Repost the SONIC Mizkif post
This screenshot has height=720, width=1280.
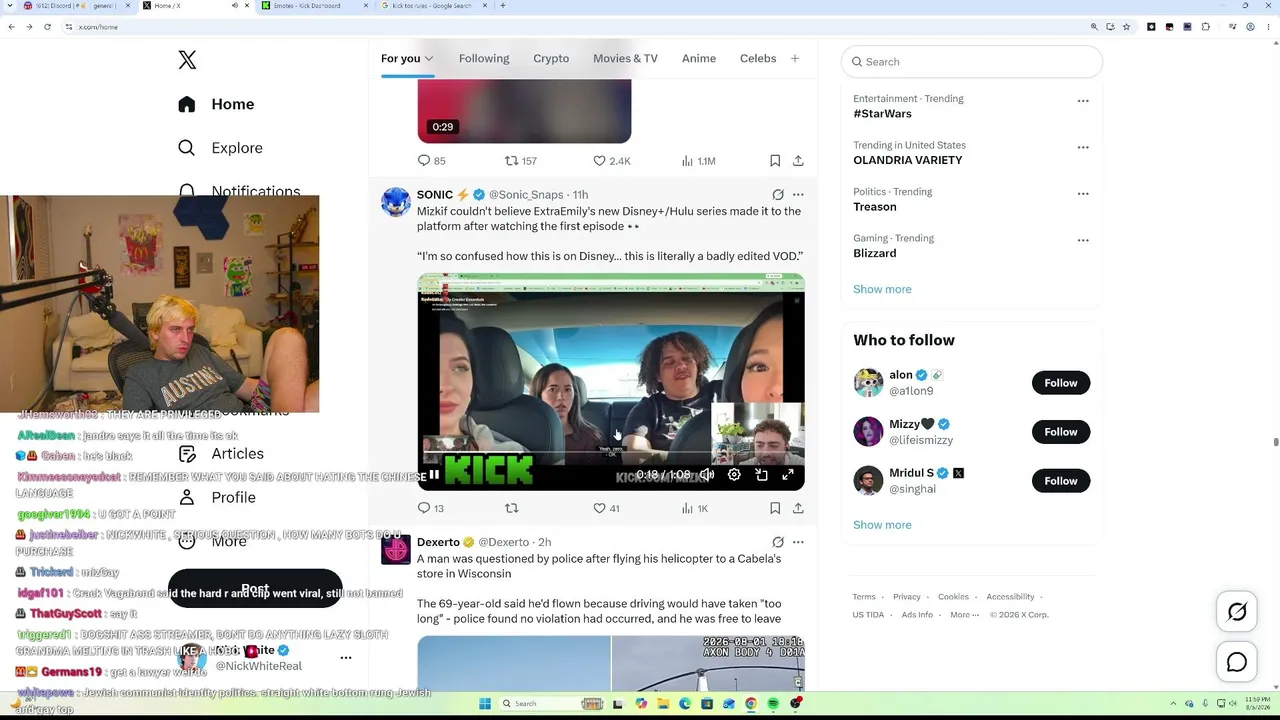point(512,508)
